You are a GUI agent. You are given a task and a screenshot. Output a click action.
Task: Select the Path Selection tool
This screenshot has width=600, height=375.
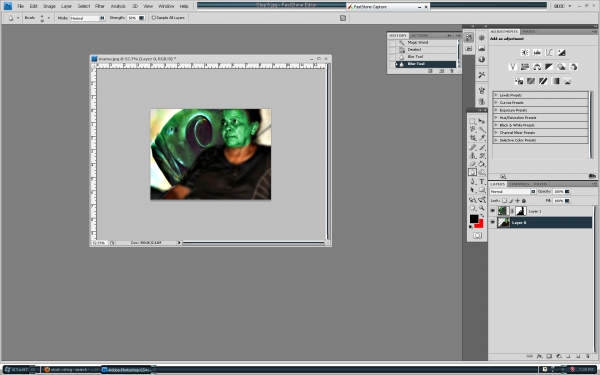[473, 190]
